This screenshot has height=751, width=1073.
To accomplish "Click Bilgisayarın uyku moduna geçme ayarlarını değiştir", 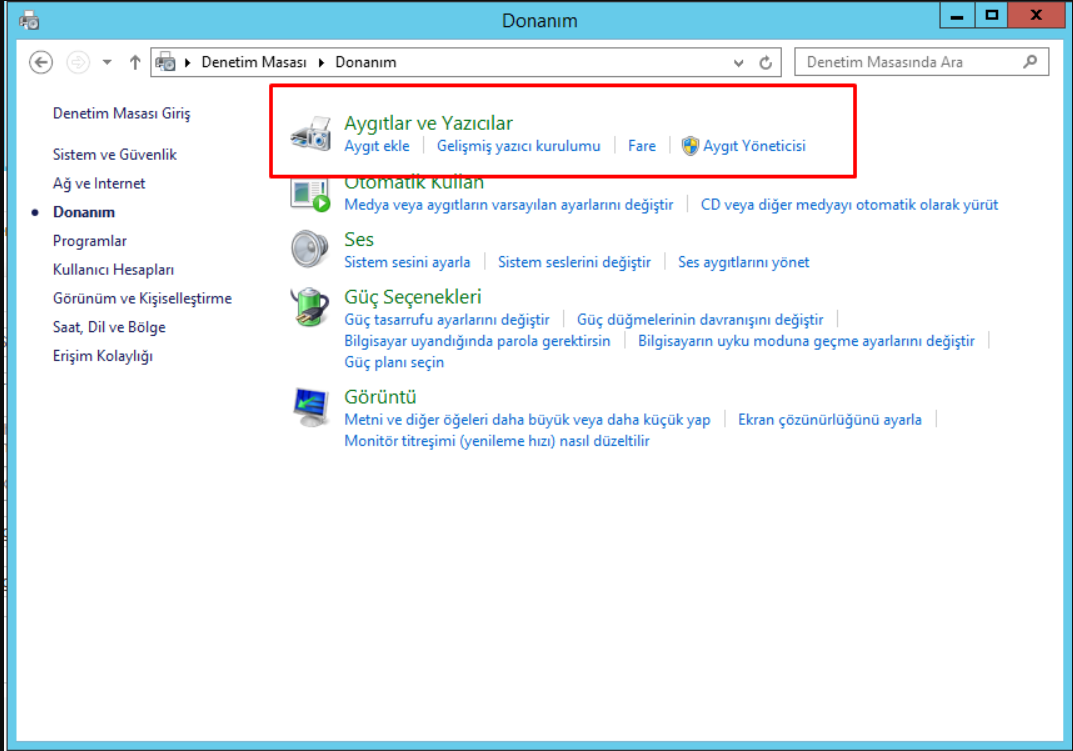I will point(806,341).
